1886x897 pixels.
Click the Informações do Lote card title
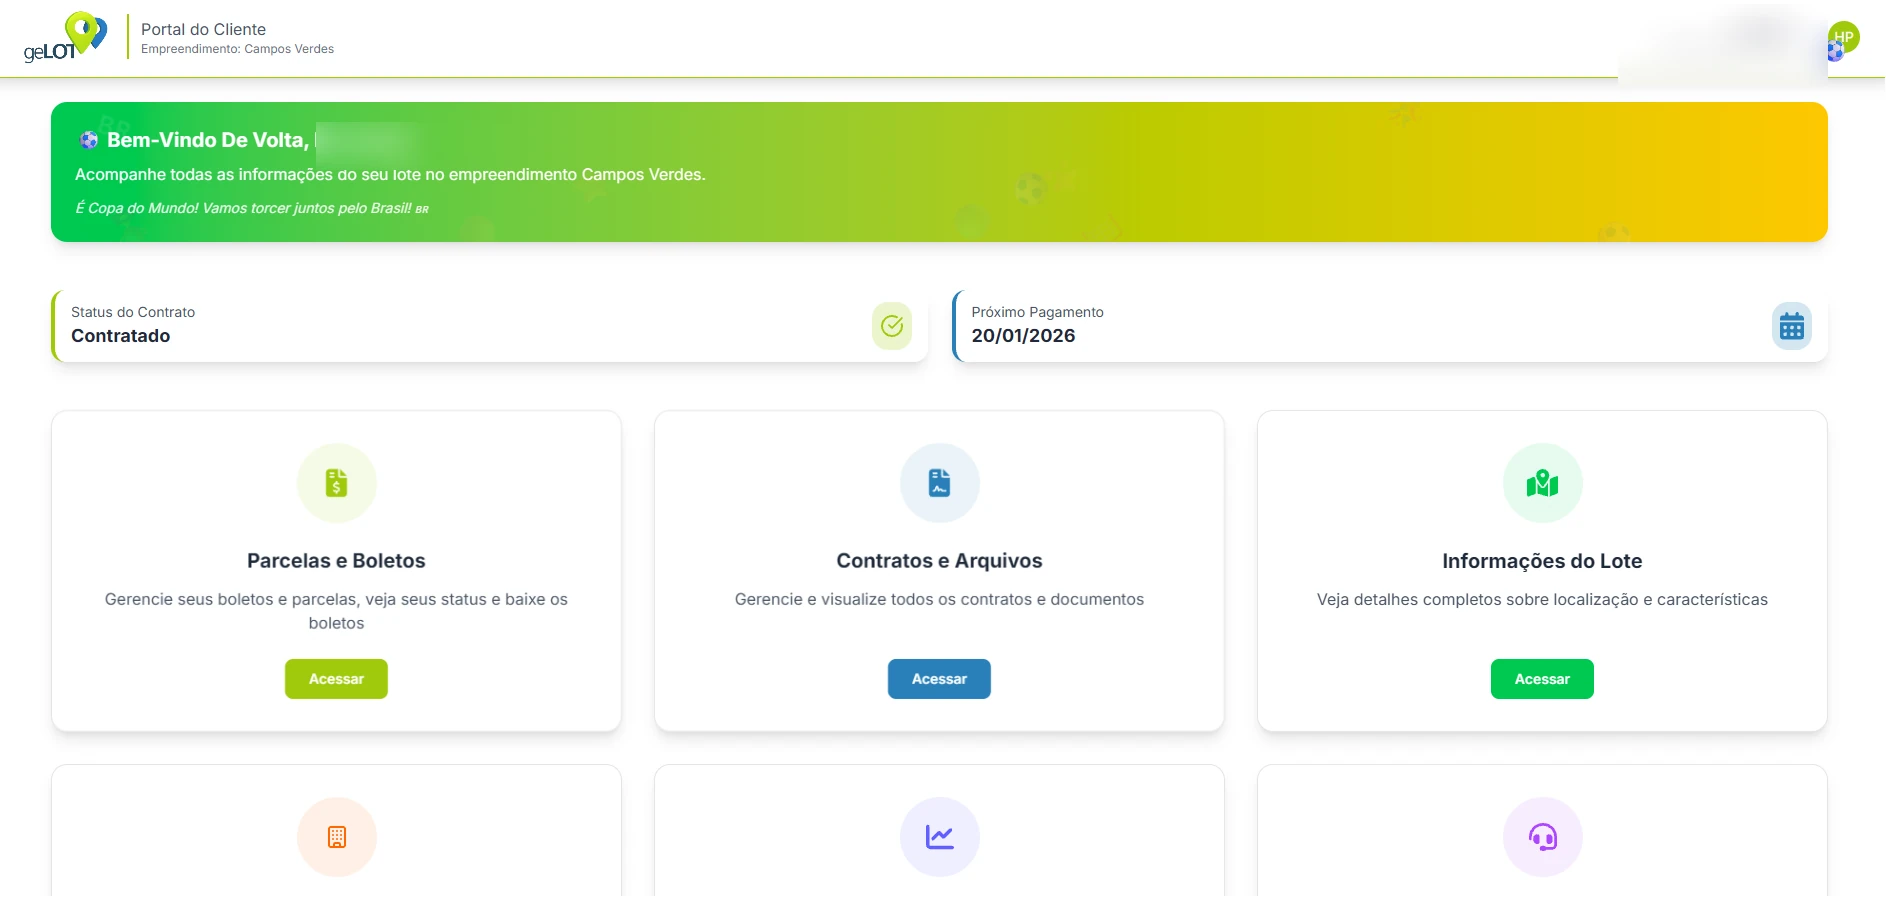[1542, 561]
